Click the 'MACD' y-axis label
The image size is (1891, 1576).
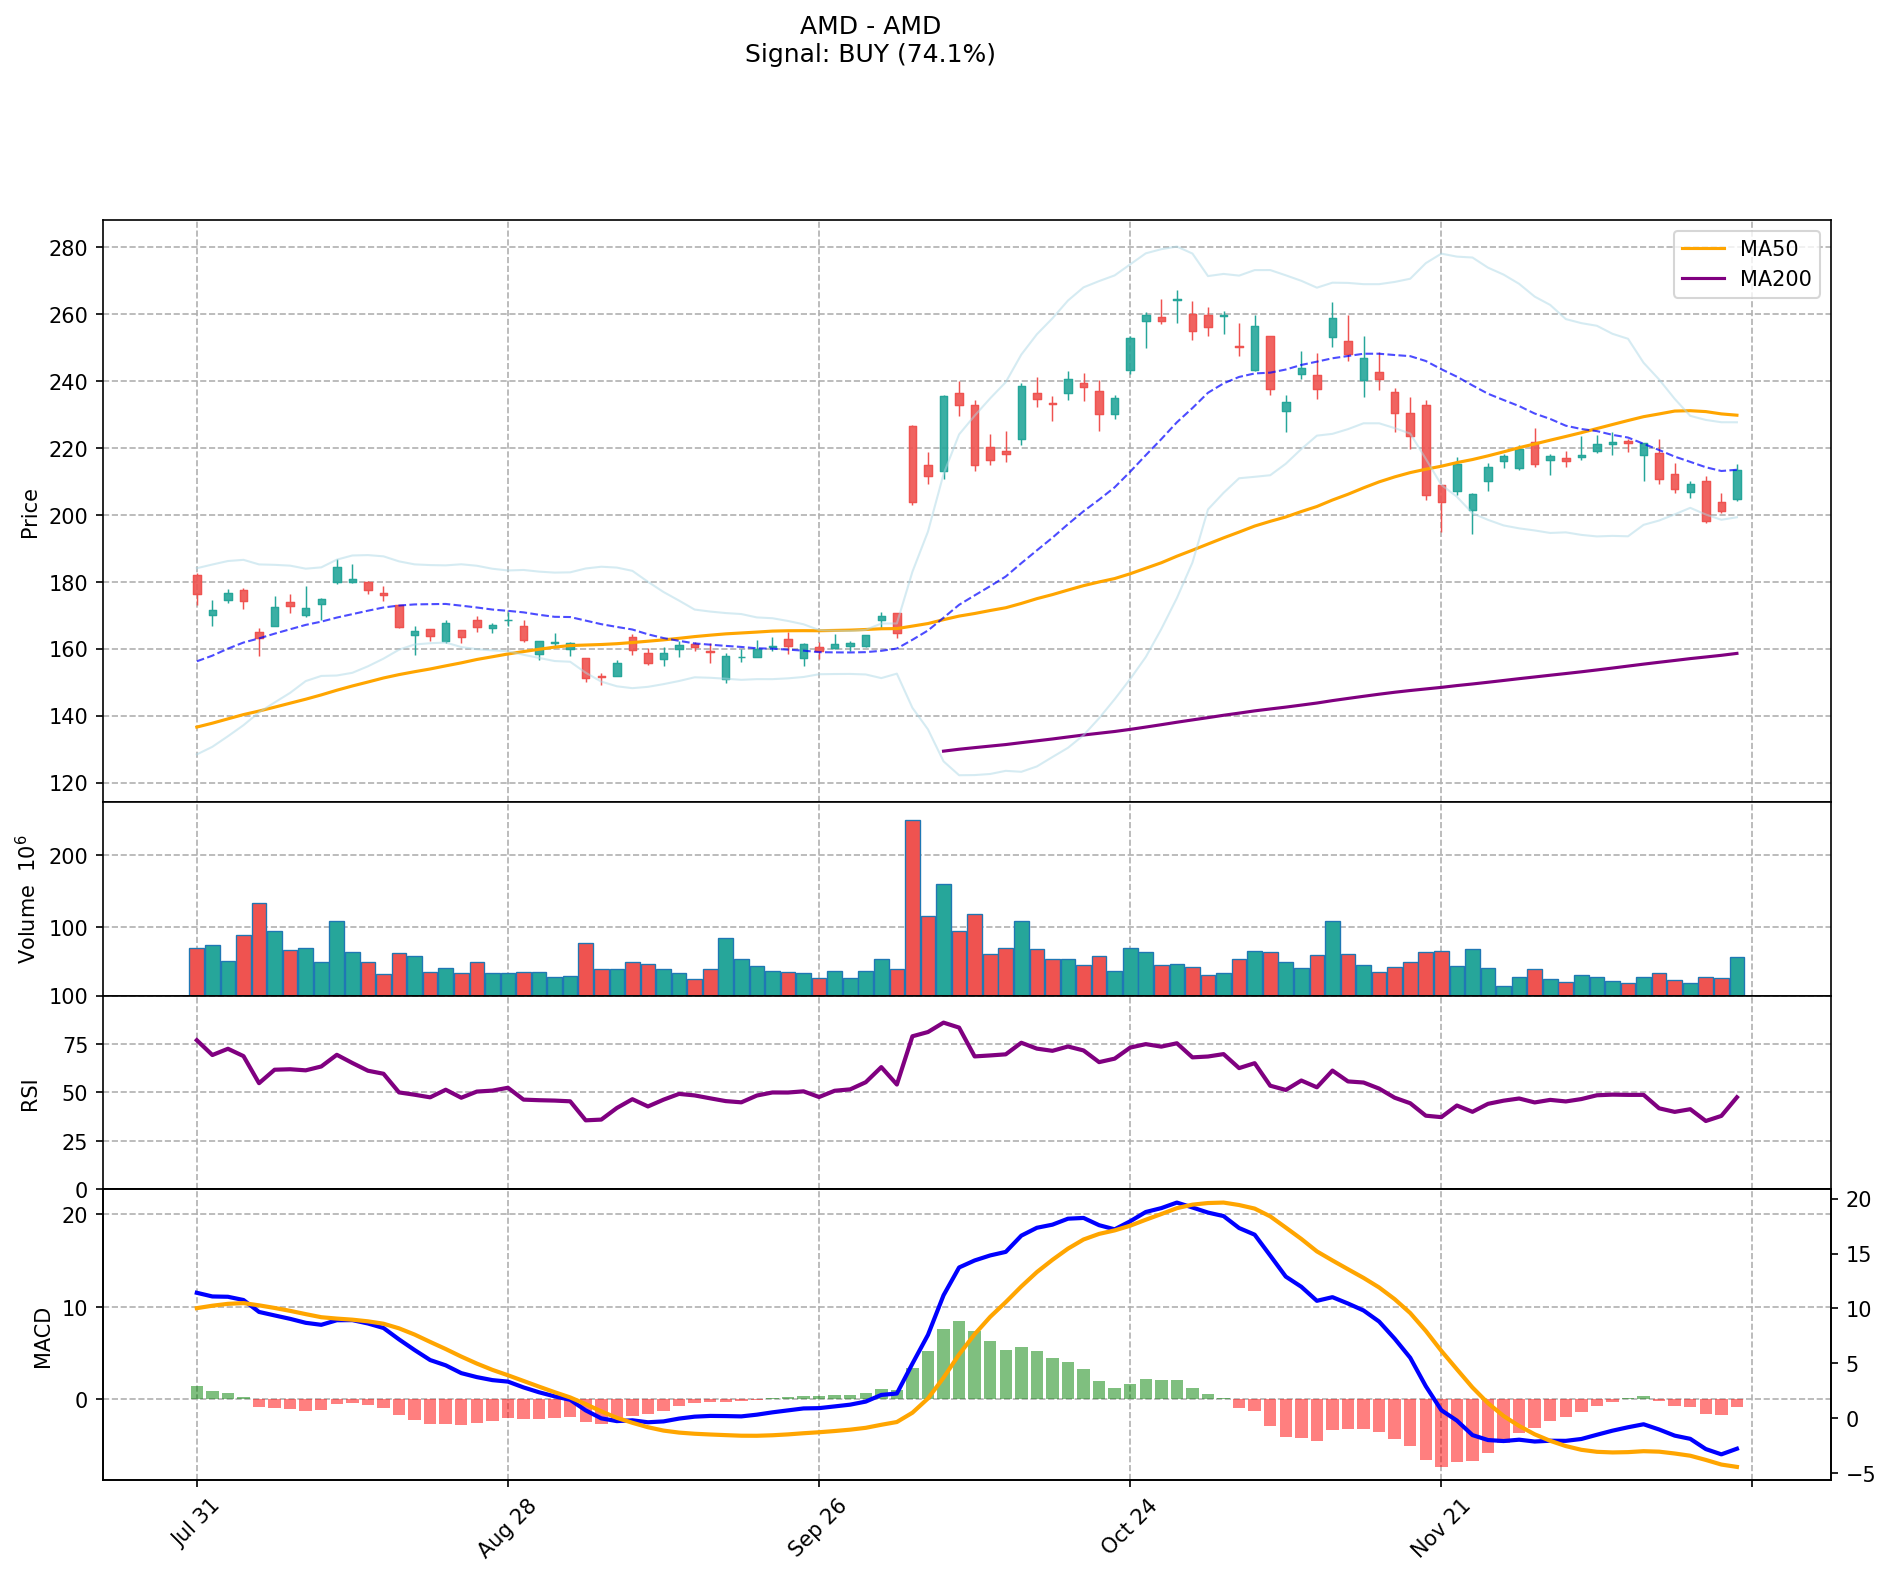tap(42, 1337)
